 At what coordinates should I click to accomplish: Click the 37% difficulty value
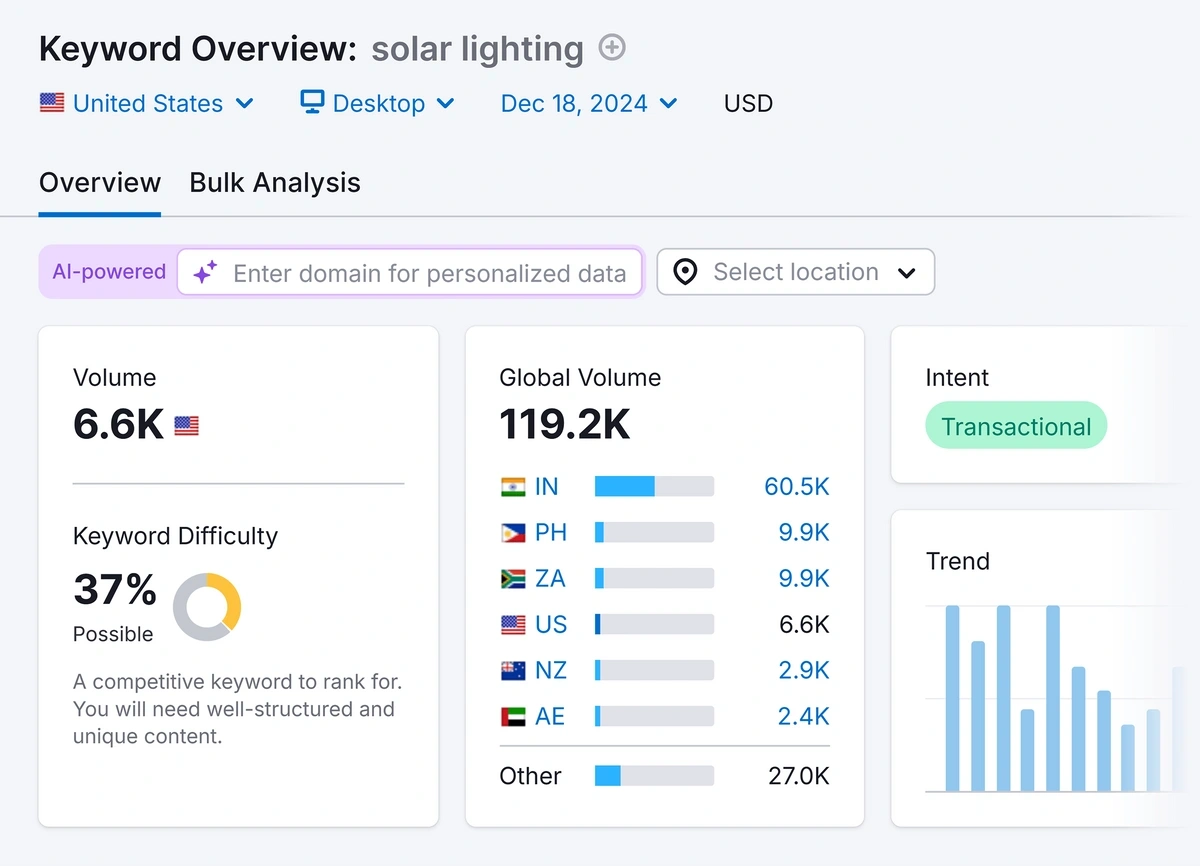115,590
